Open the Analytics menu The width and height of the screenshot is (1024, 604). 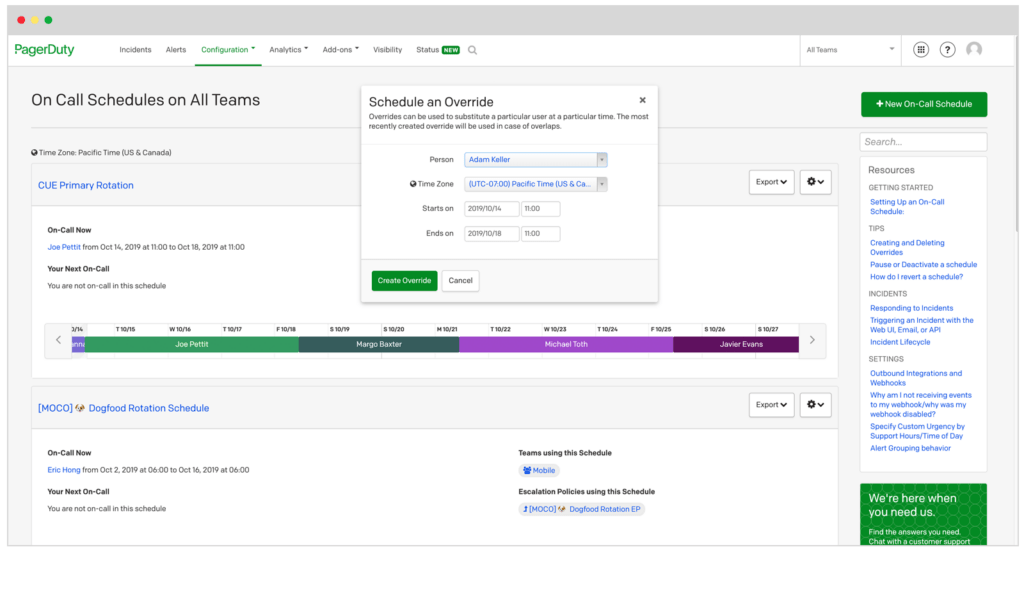point(289,50)
